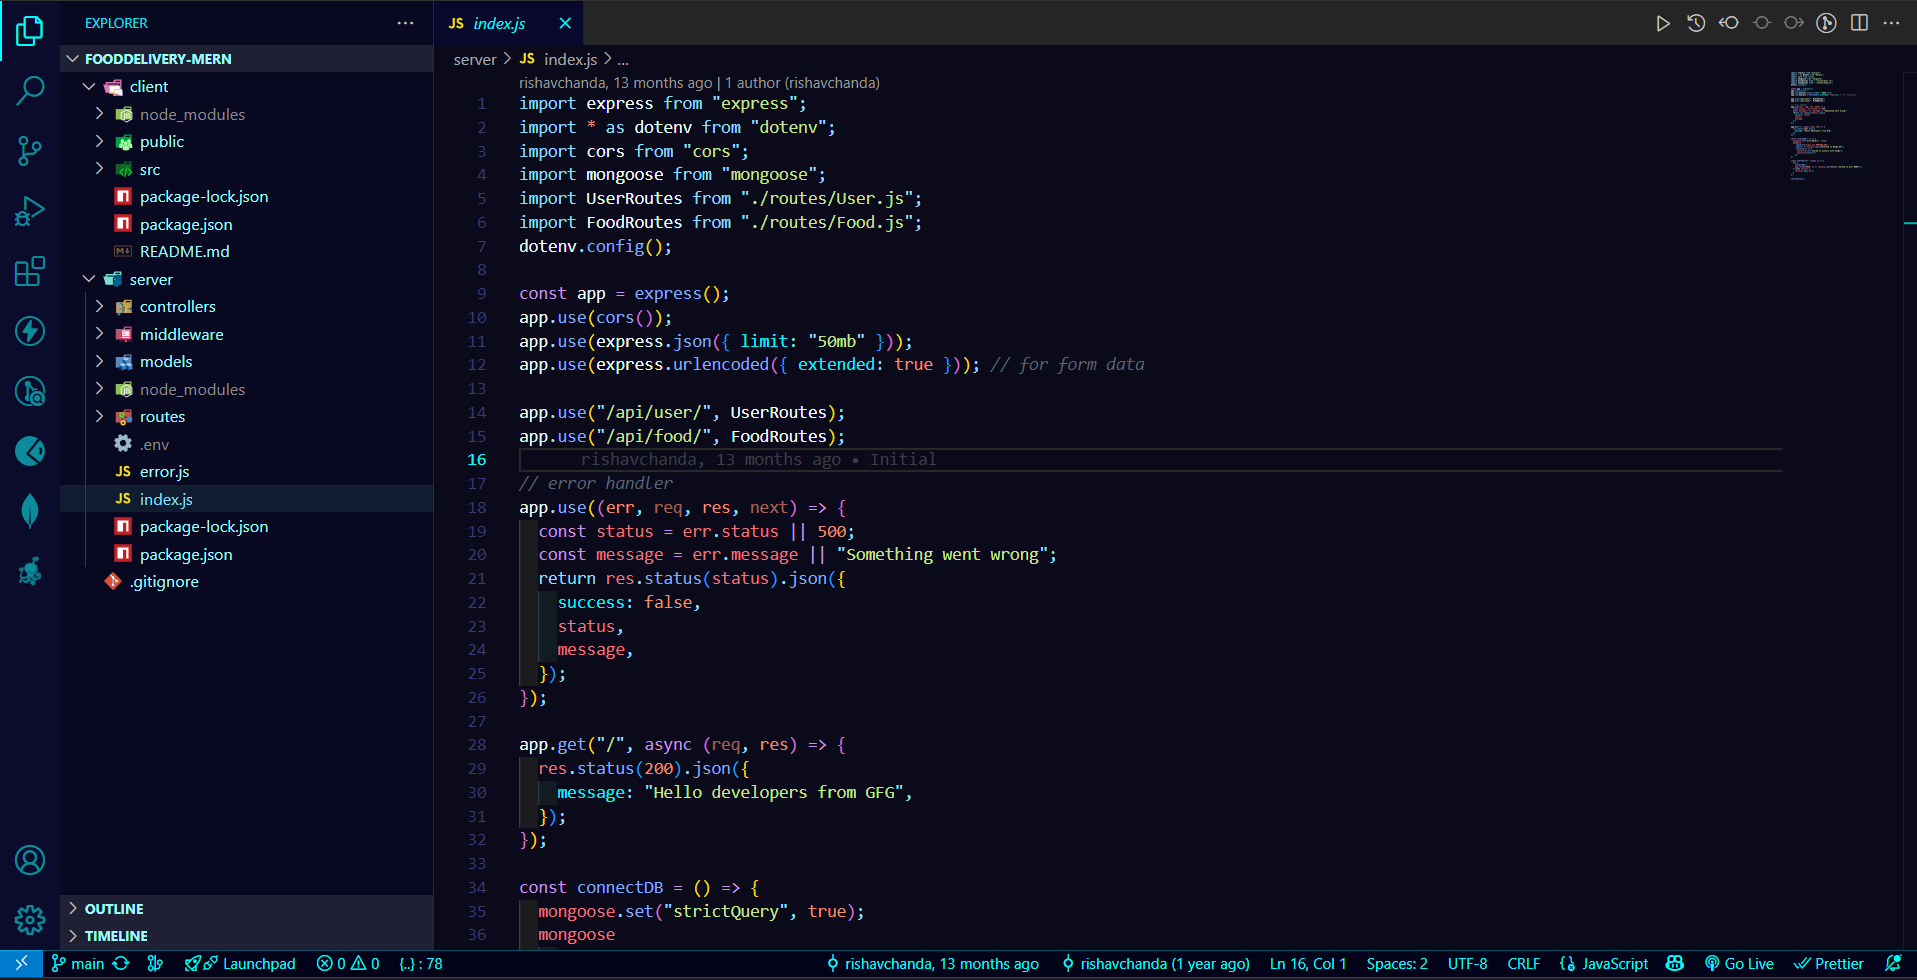Close the index.js tab
1917x980 pixels.
pos(565,23)
